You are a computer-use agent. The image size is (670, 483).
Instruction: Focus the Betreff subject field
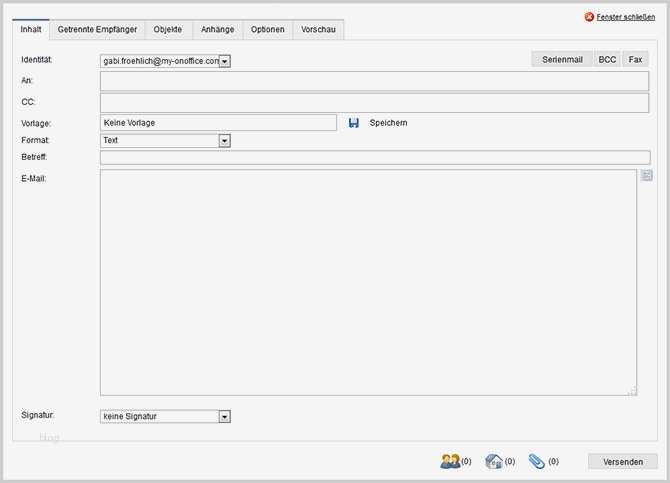pyautogui.click(x=375, y=157)
